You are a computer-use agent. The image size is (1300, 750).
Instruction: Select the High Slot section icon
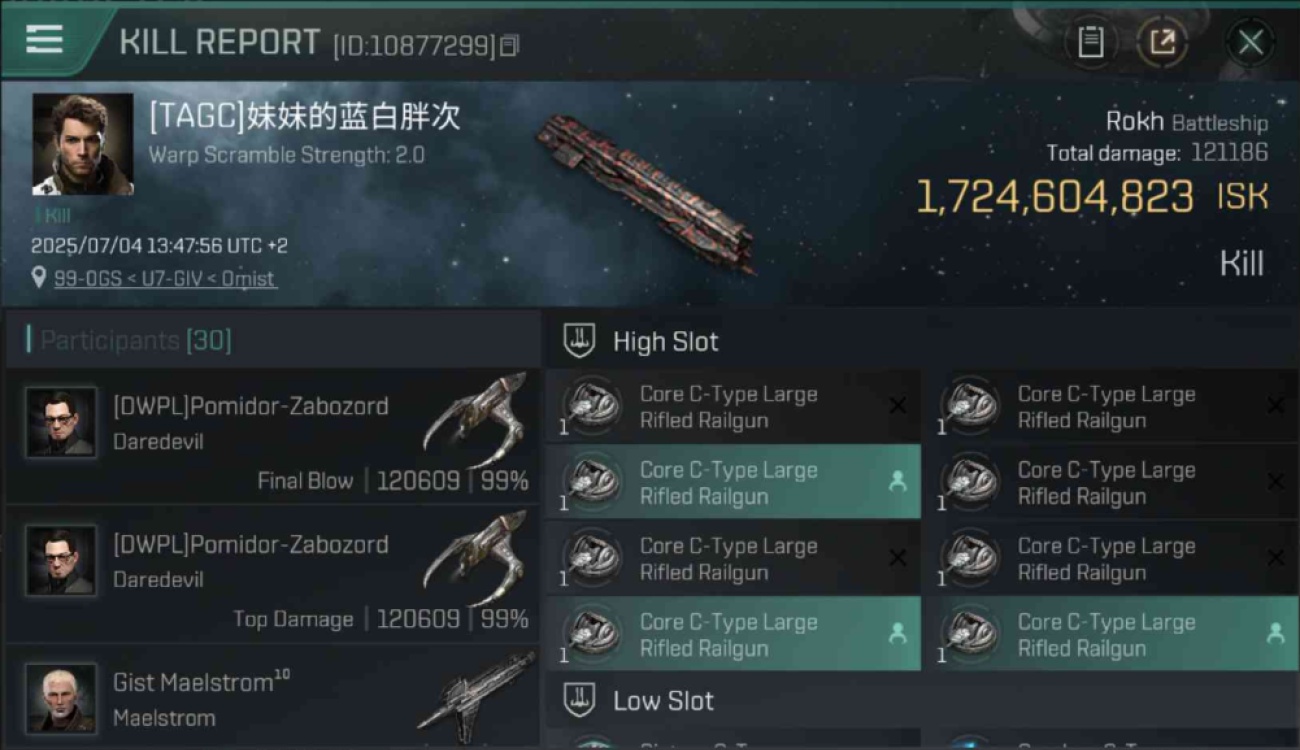(x=579, y=341)
